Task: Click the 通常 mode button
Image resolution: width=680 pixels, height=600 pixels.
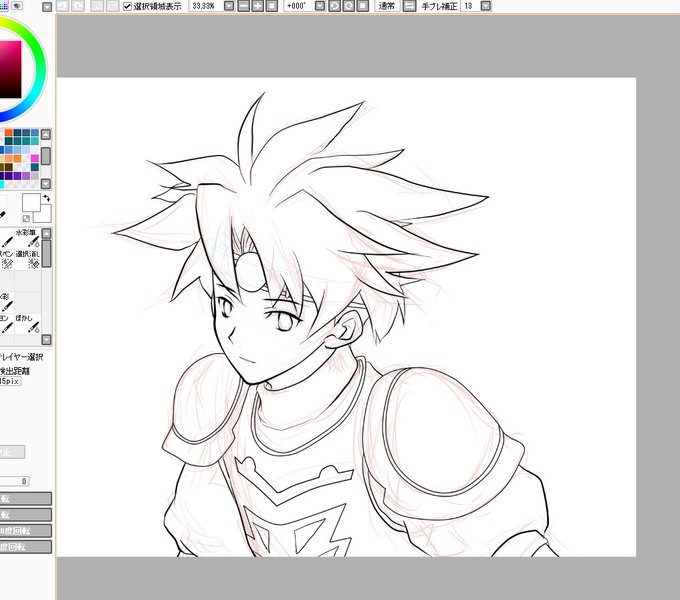Action: (386, 6)
